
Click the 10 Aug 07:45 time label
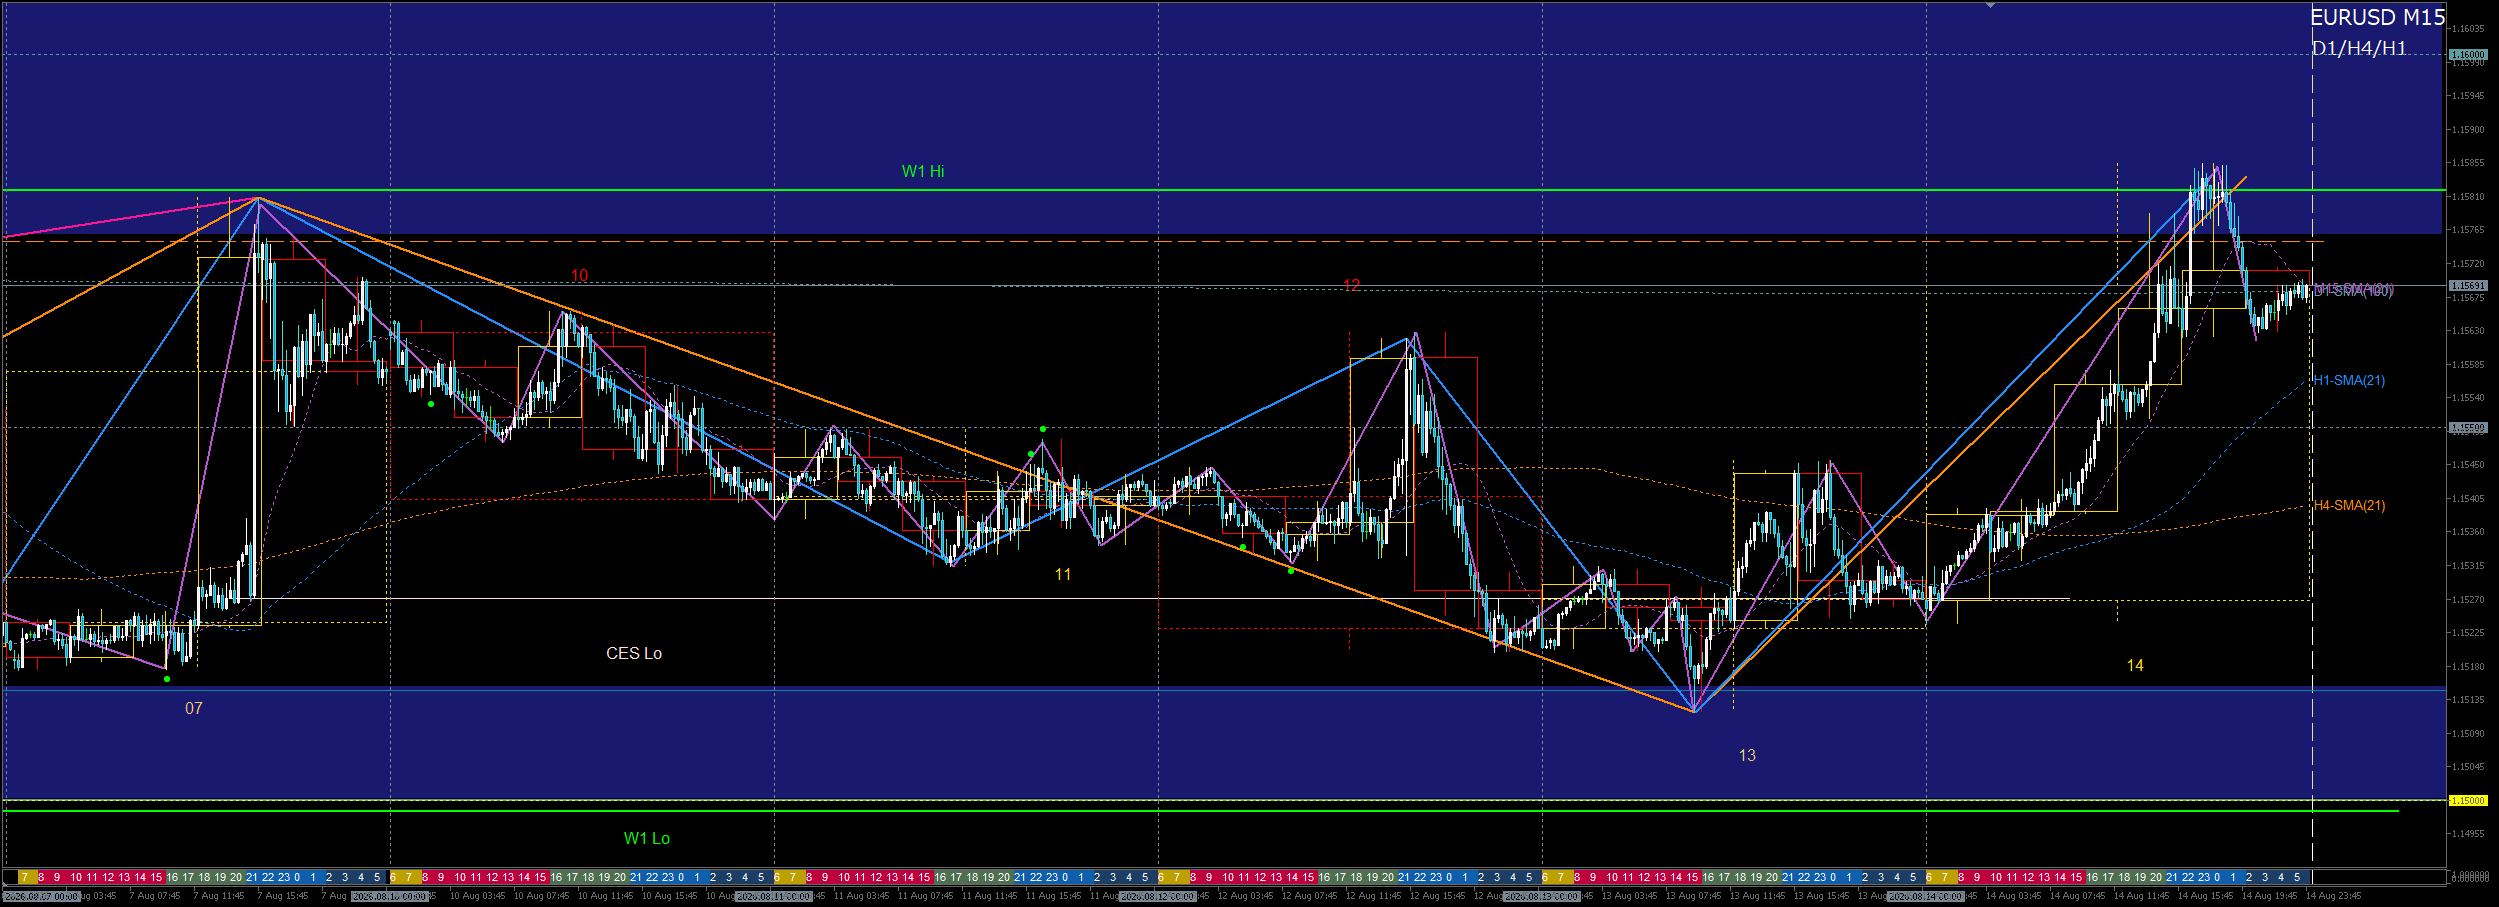[542, 896]
